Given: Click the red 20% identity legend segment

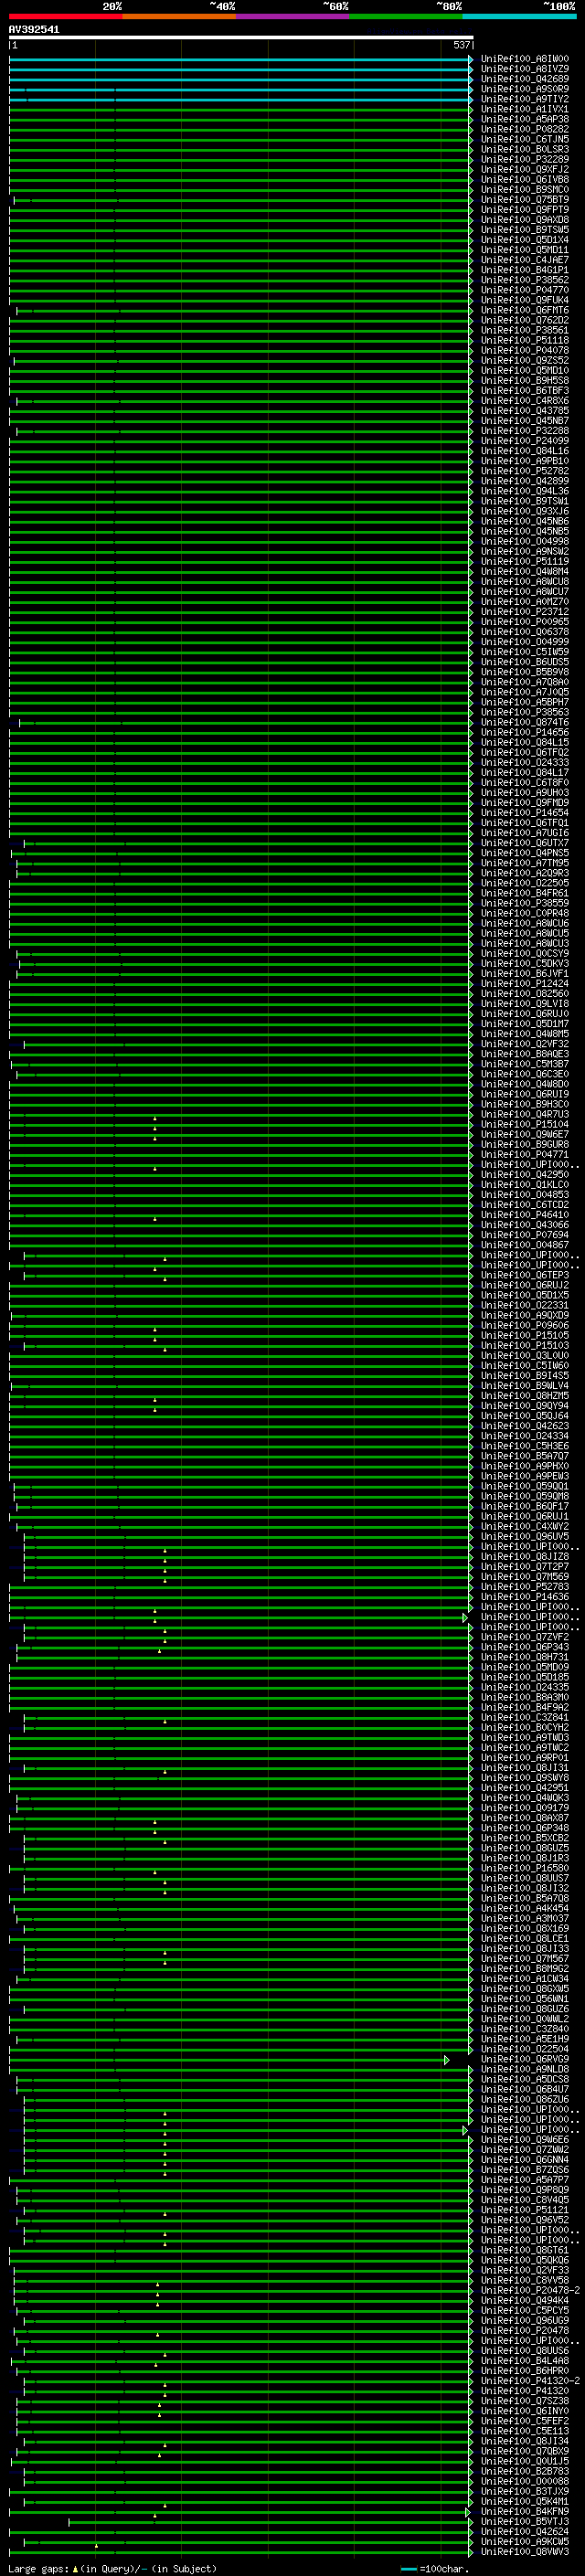Looking at the screenshot, I should pos(65,16).
